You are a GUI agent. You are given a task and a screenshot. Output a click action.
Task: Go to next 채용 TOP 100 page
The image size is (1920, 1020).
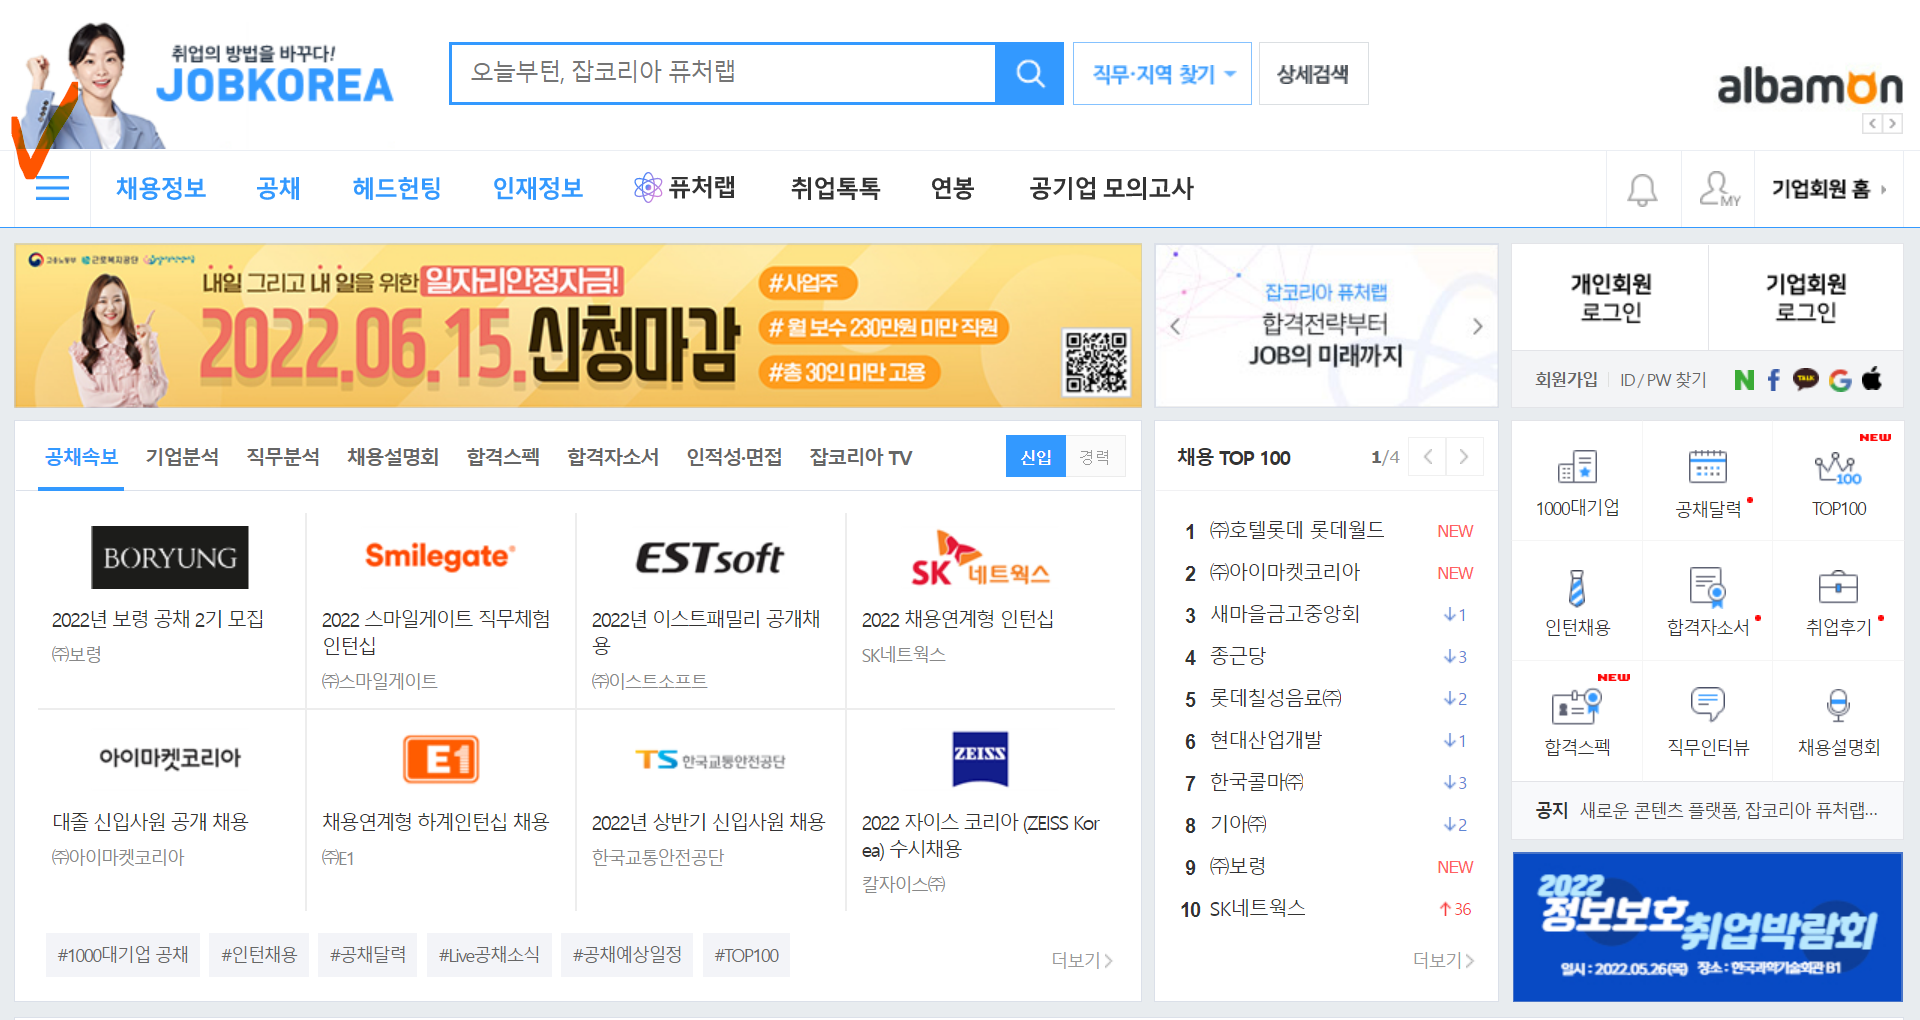pos(1464,457)
